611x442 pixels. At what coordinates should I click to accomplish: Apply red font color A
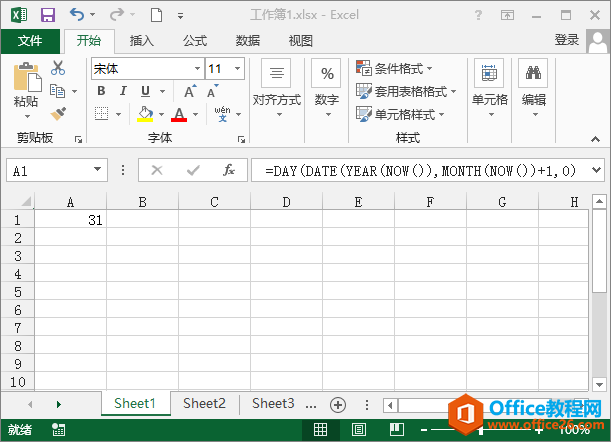point(179,114)
